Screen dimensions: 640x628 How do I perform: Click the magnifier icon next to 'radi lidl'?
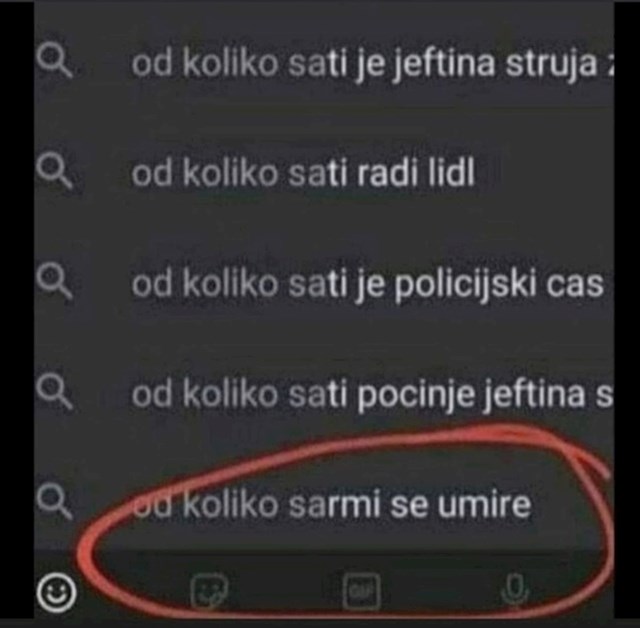point(54,172)
